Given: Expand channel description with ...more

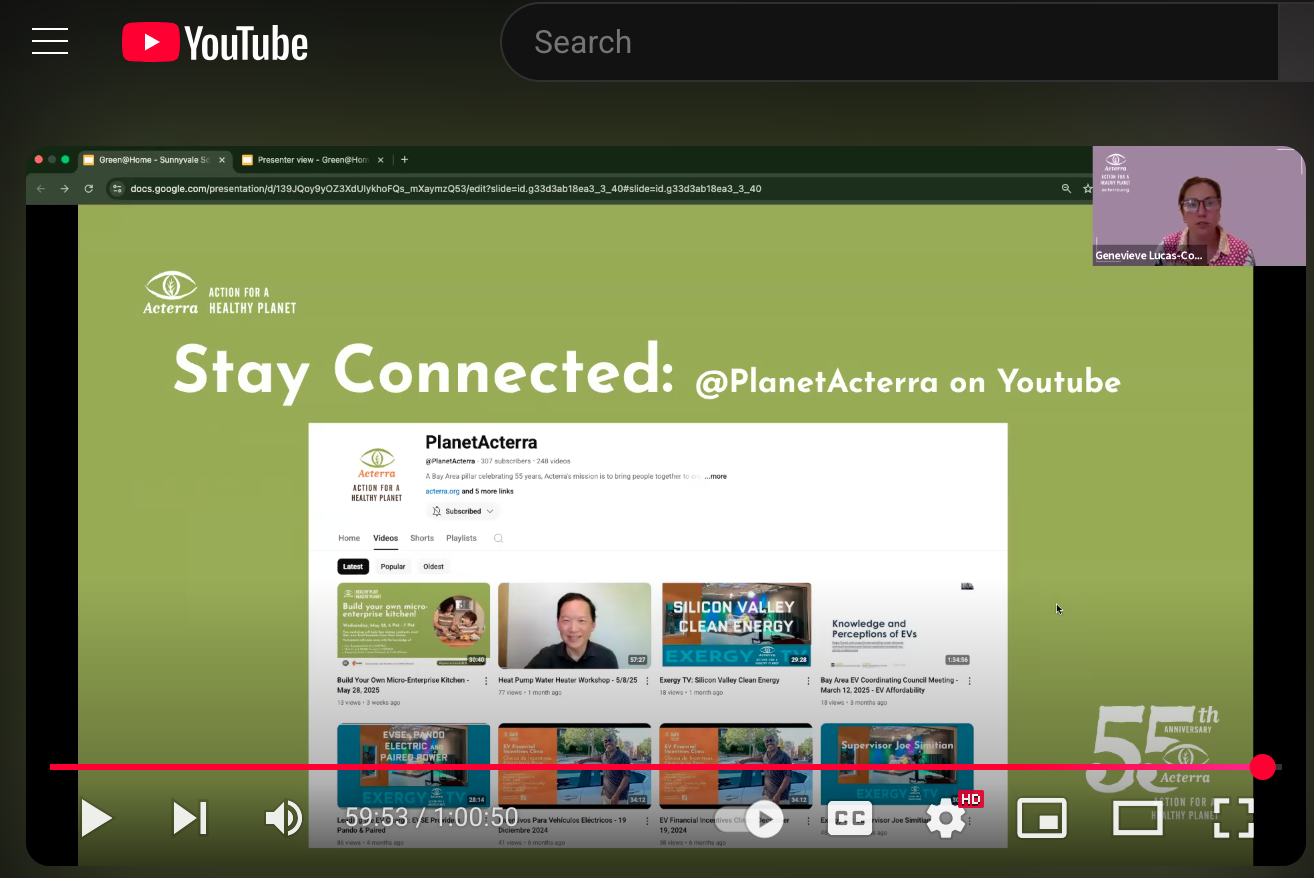Looking at the screenshot, I should pos(715,476).
